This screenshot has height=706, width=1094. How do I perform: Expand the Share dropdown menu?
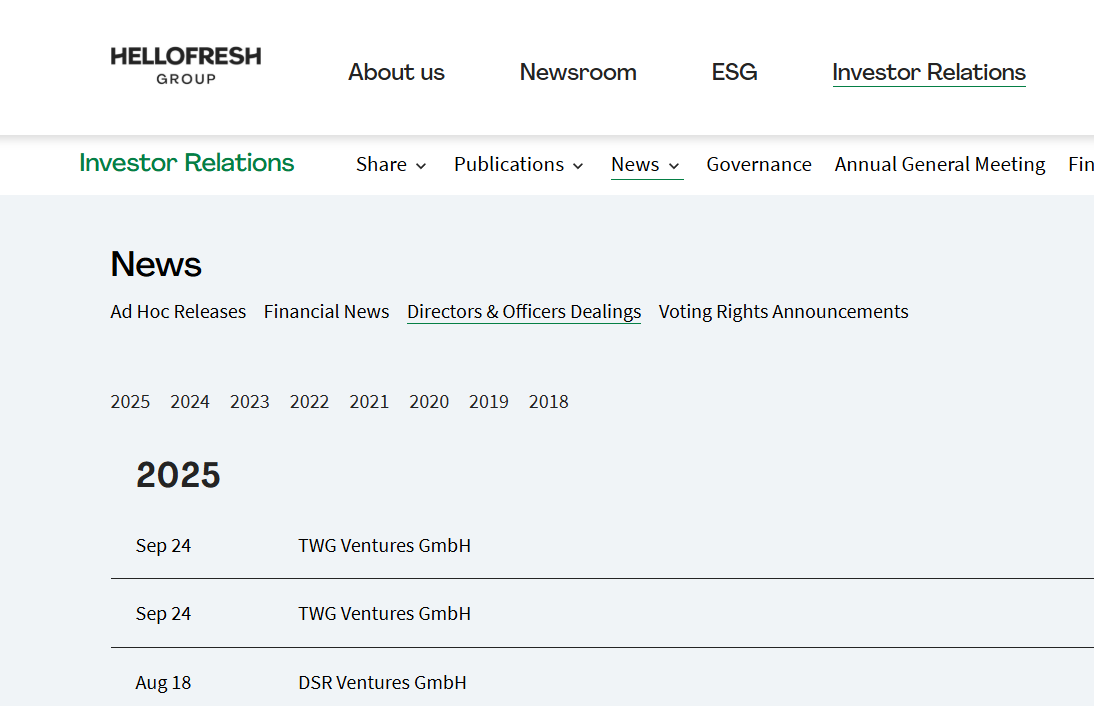point(391,165)
